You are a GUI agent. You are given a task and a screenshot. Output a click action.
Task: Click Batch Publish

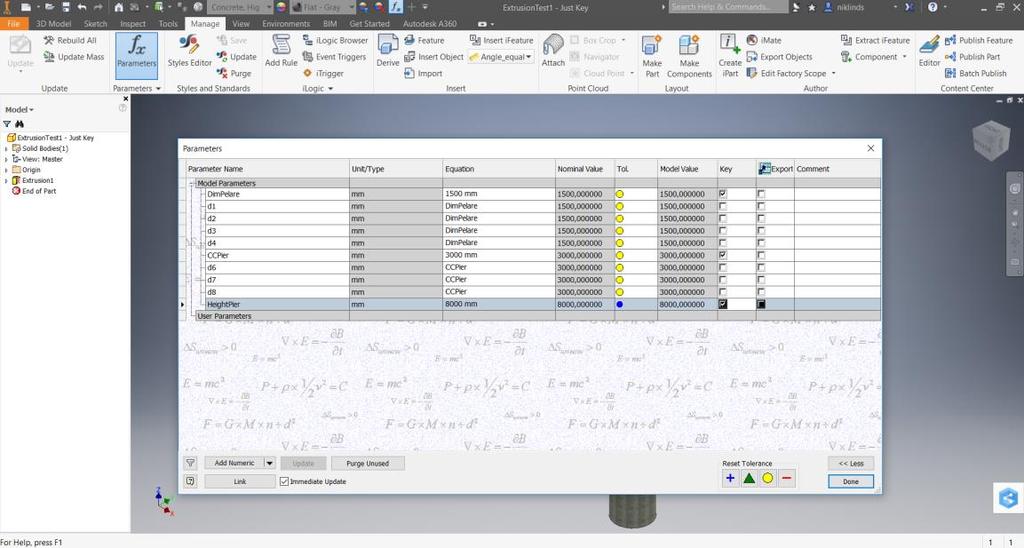point(976,73)
